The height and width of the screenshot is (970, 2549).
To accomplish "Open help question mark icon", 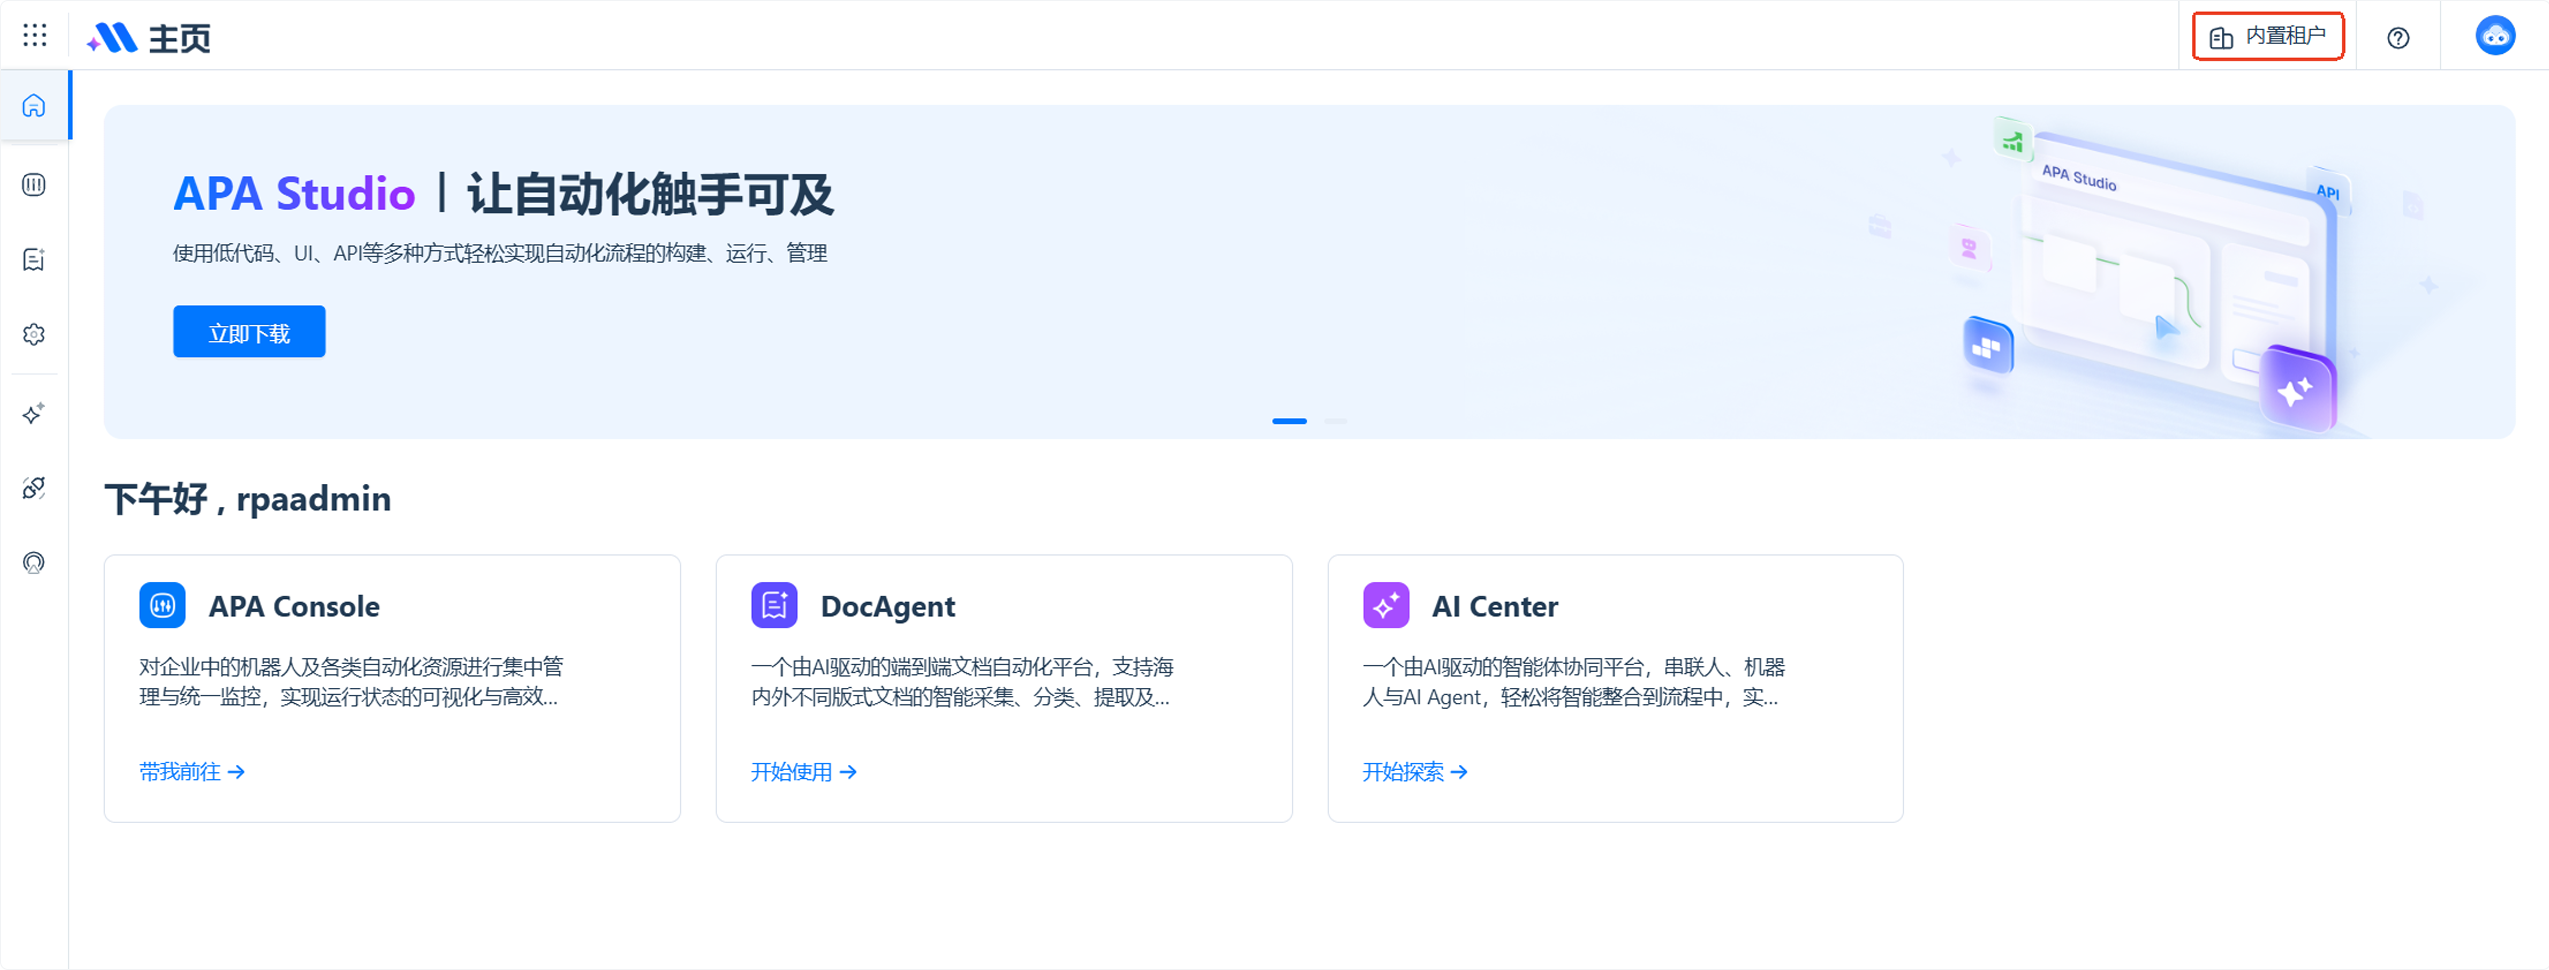I will coord(2397,38).
